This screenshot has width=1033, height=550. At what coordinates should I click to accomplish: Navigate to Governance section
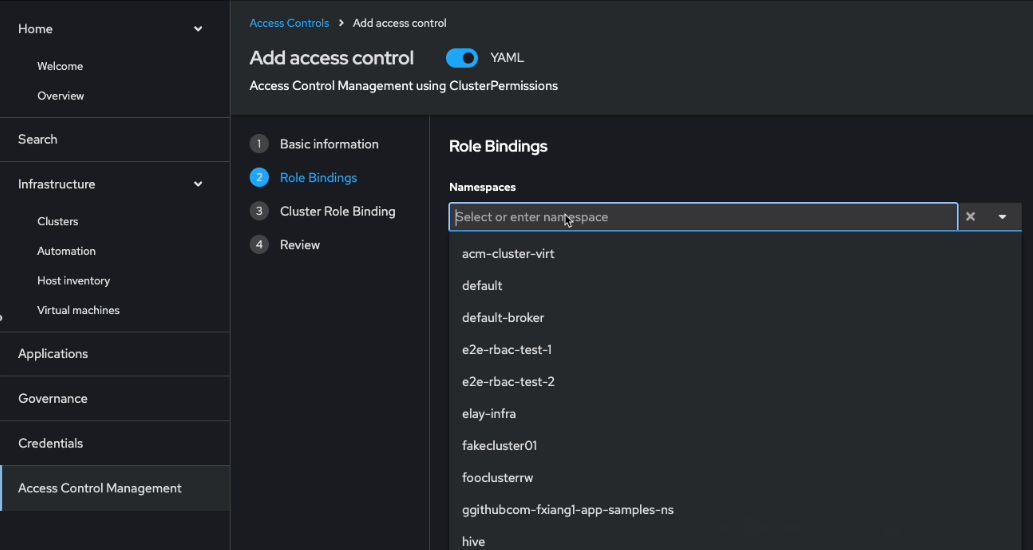53,398
